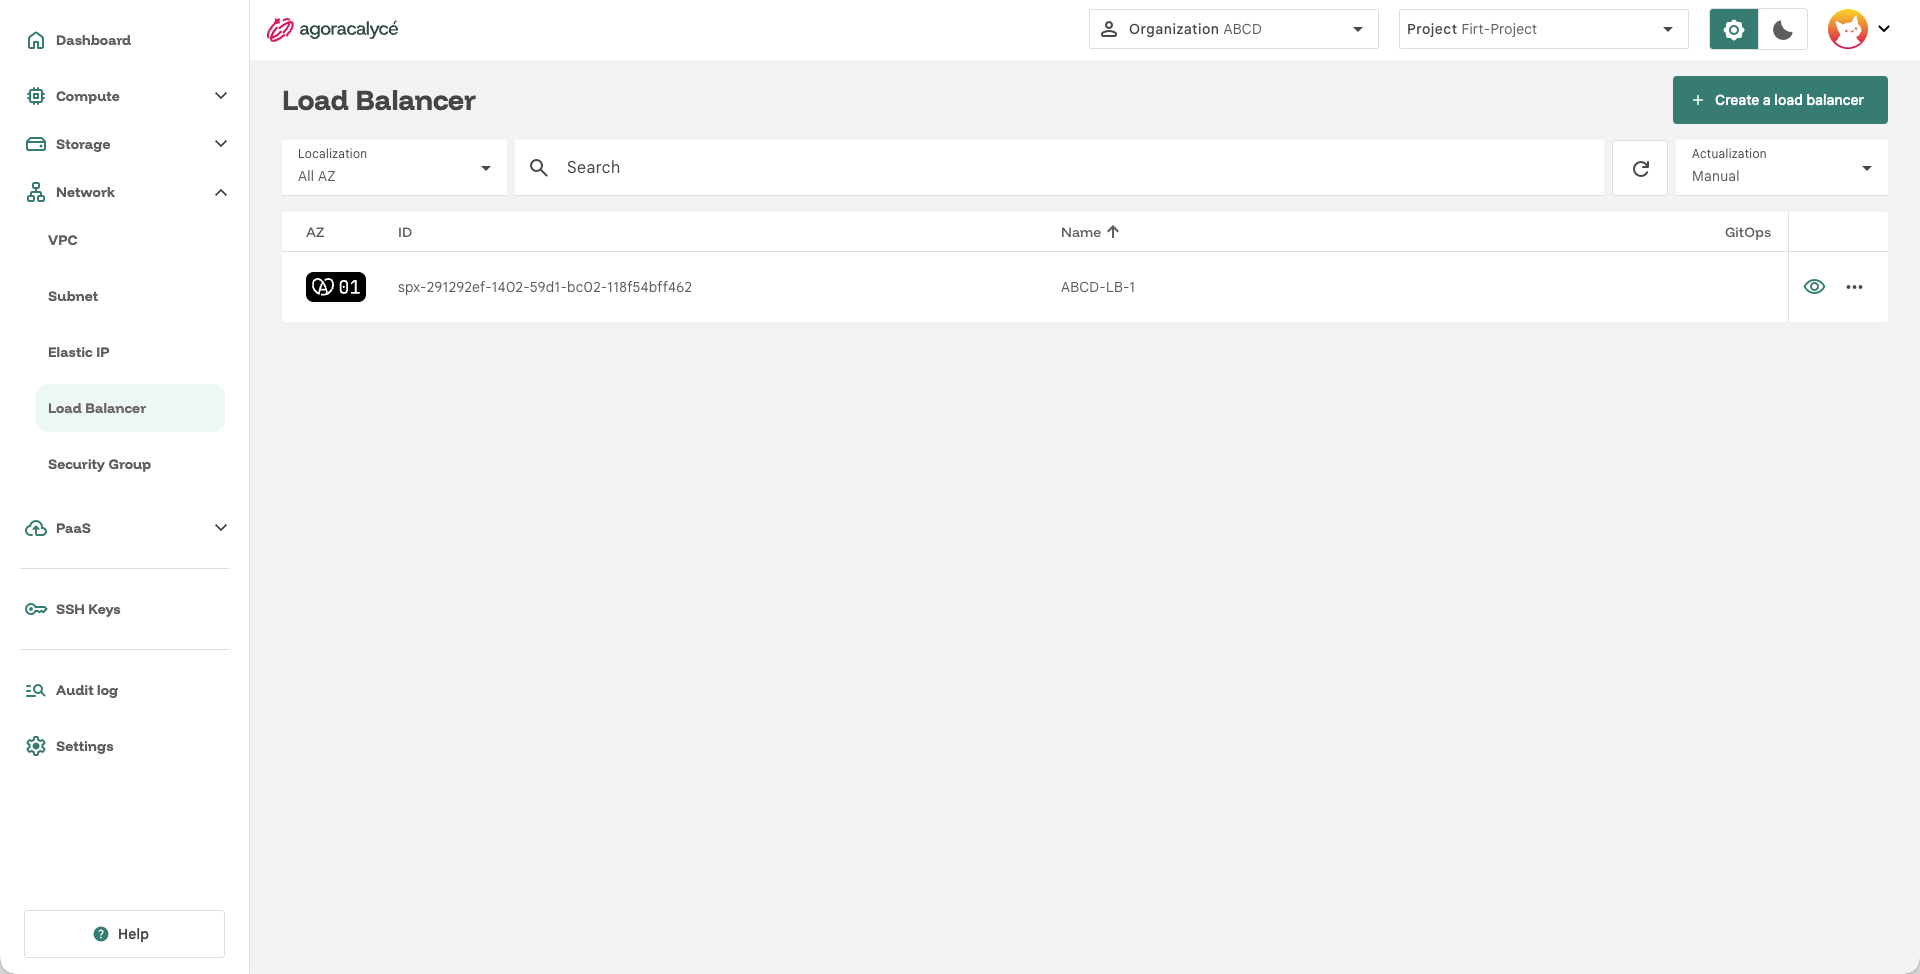Click the Storage drive icon
Image resolution: width=1920 pixels, height=974 pixels.
click(36, 144)
